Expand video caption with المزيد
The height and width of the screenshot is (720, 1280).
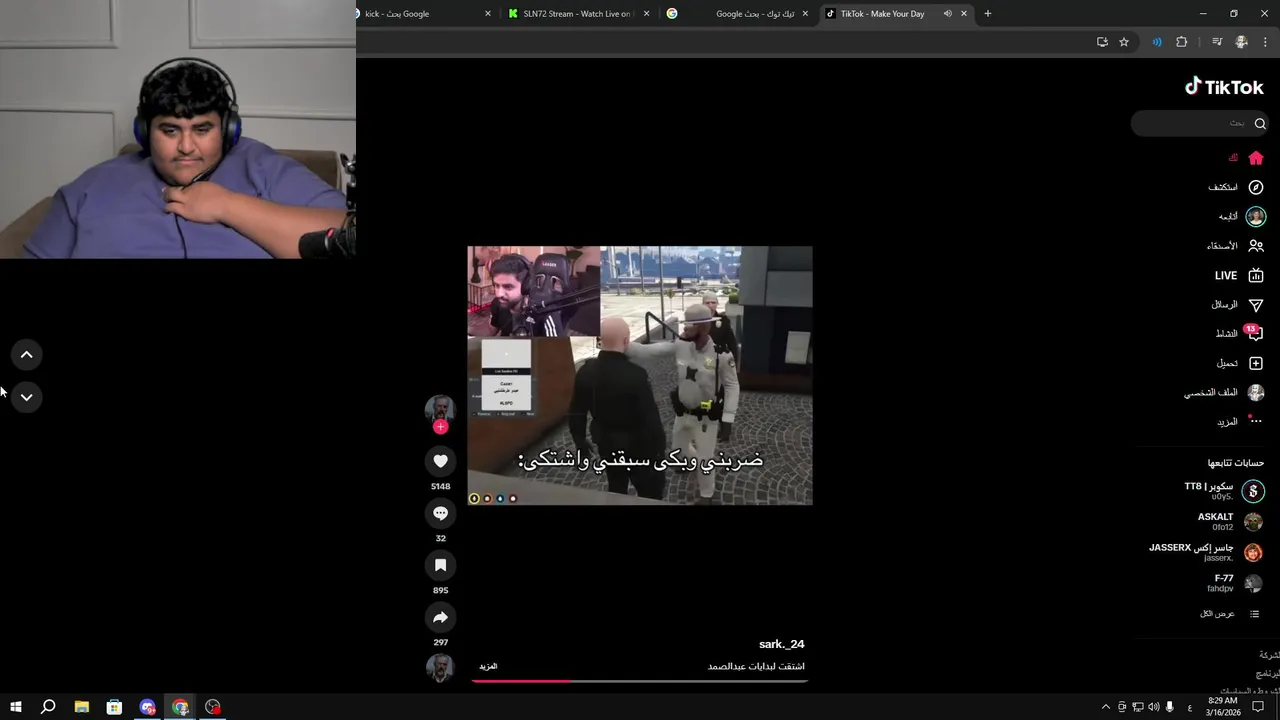(488, 666)
